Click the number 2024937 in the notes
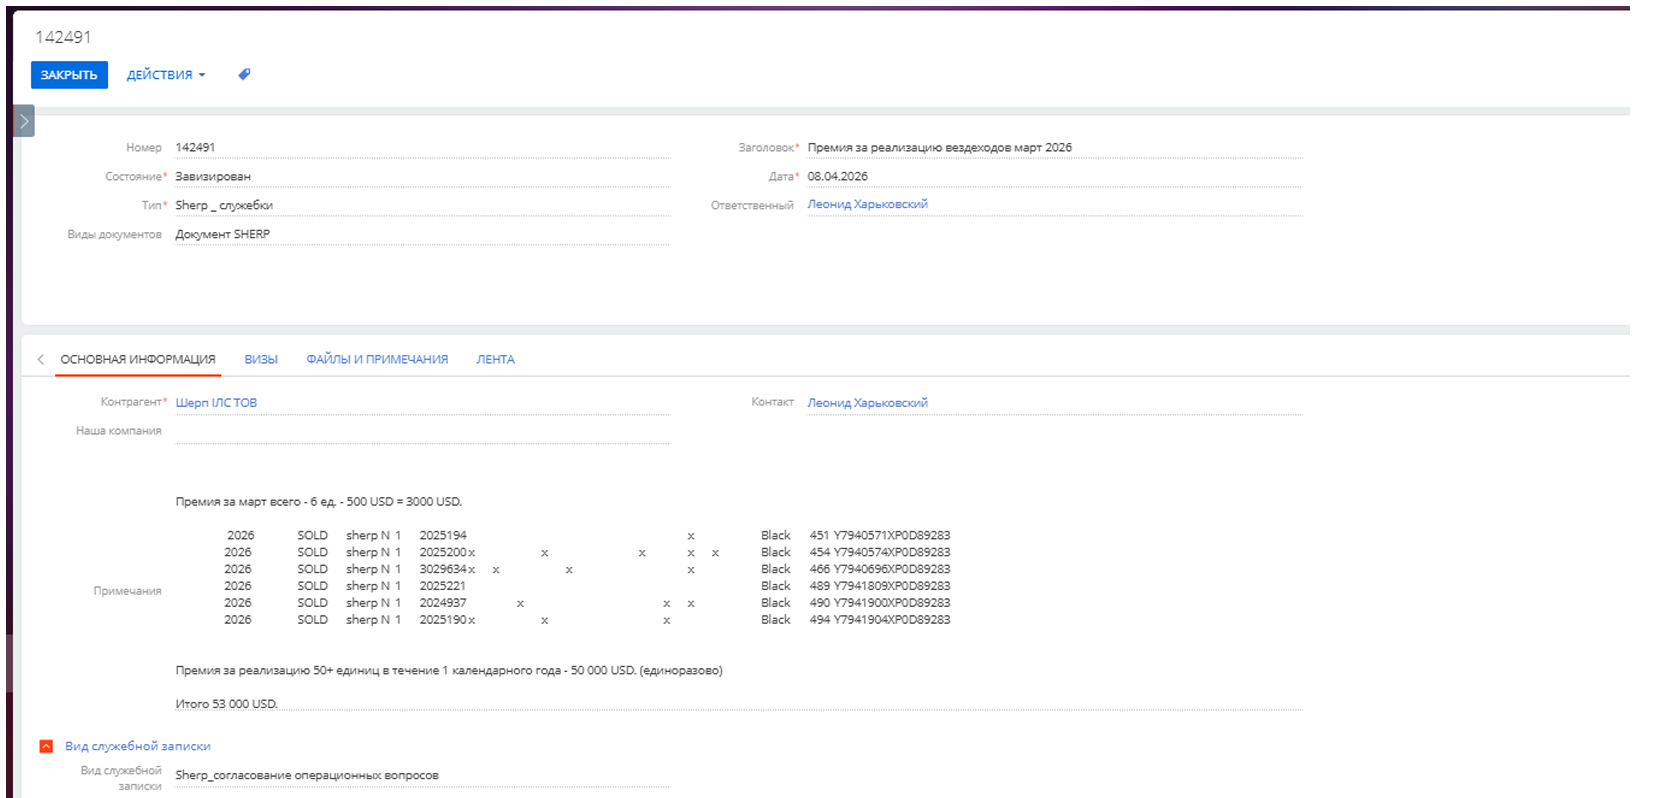 click(x=443, y=603)
